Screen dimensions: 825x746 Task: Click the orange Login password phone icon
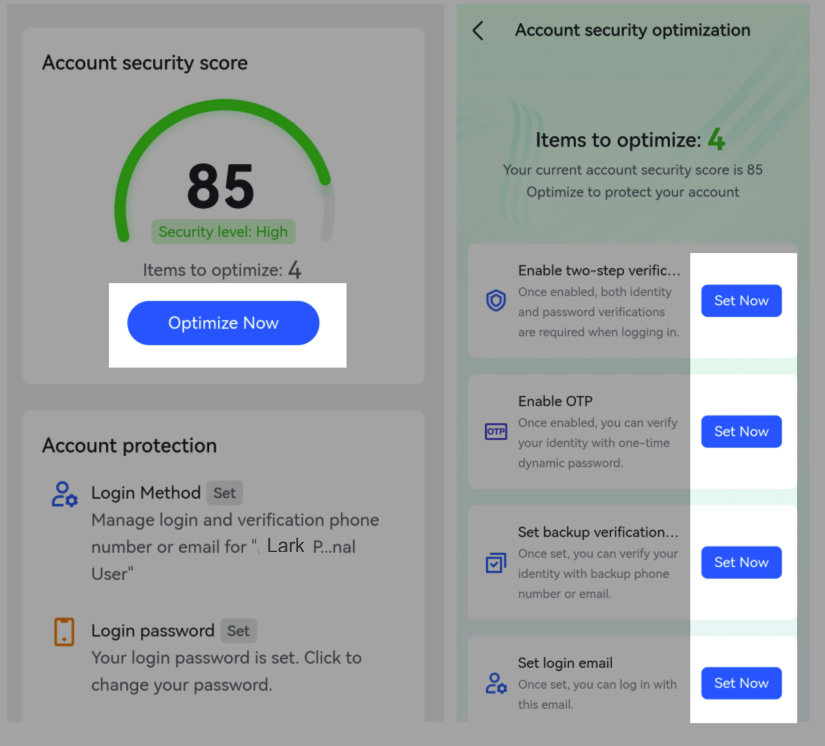(x=64, y=632)
